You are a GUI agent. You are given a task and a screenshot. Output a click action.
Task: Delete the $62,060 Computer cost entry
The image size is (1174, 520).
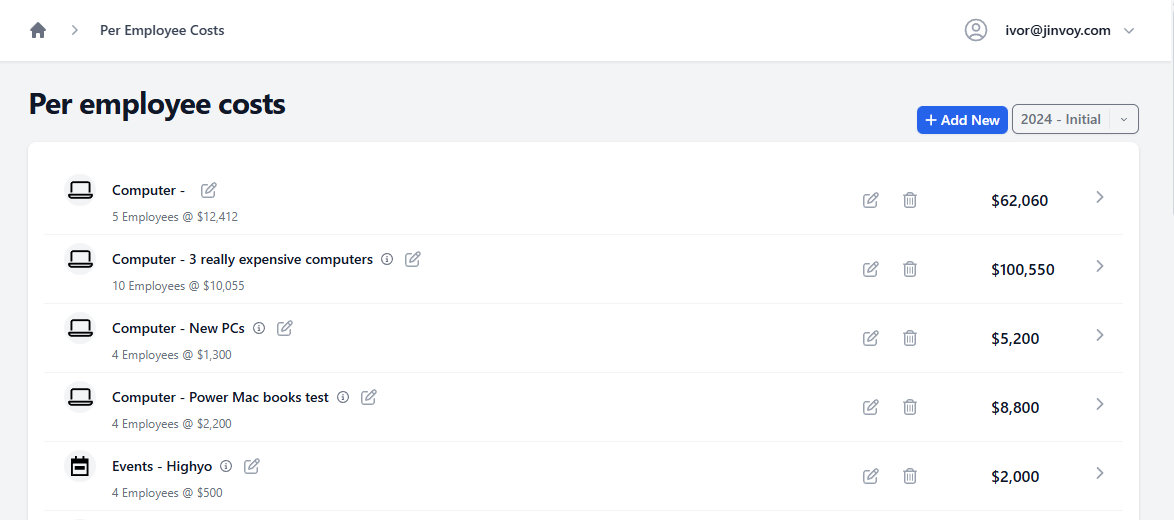(x=910, y=200)
